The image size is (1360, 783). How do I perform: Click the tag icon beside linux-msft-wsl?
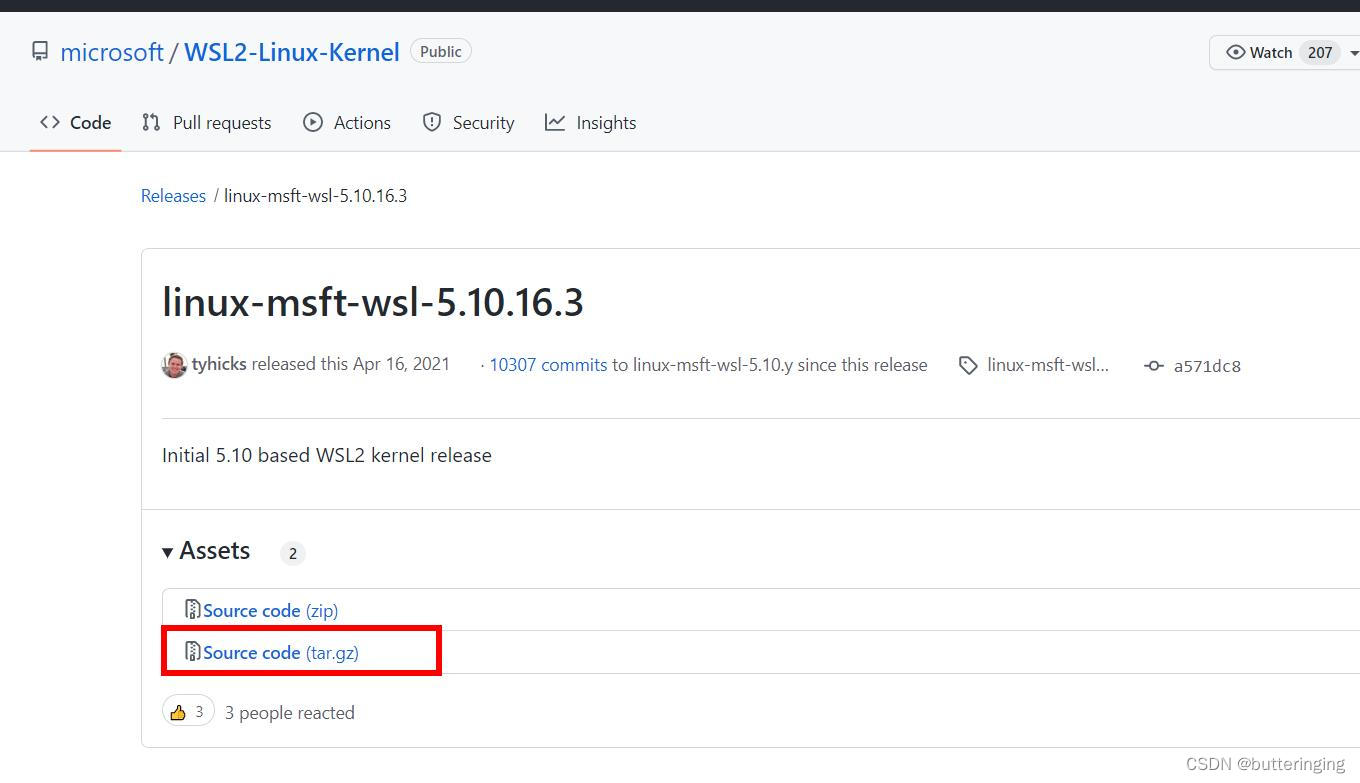[x=968, y=365]
